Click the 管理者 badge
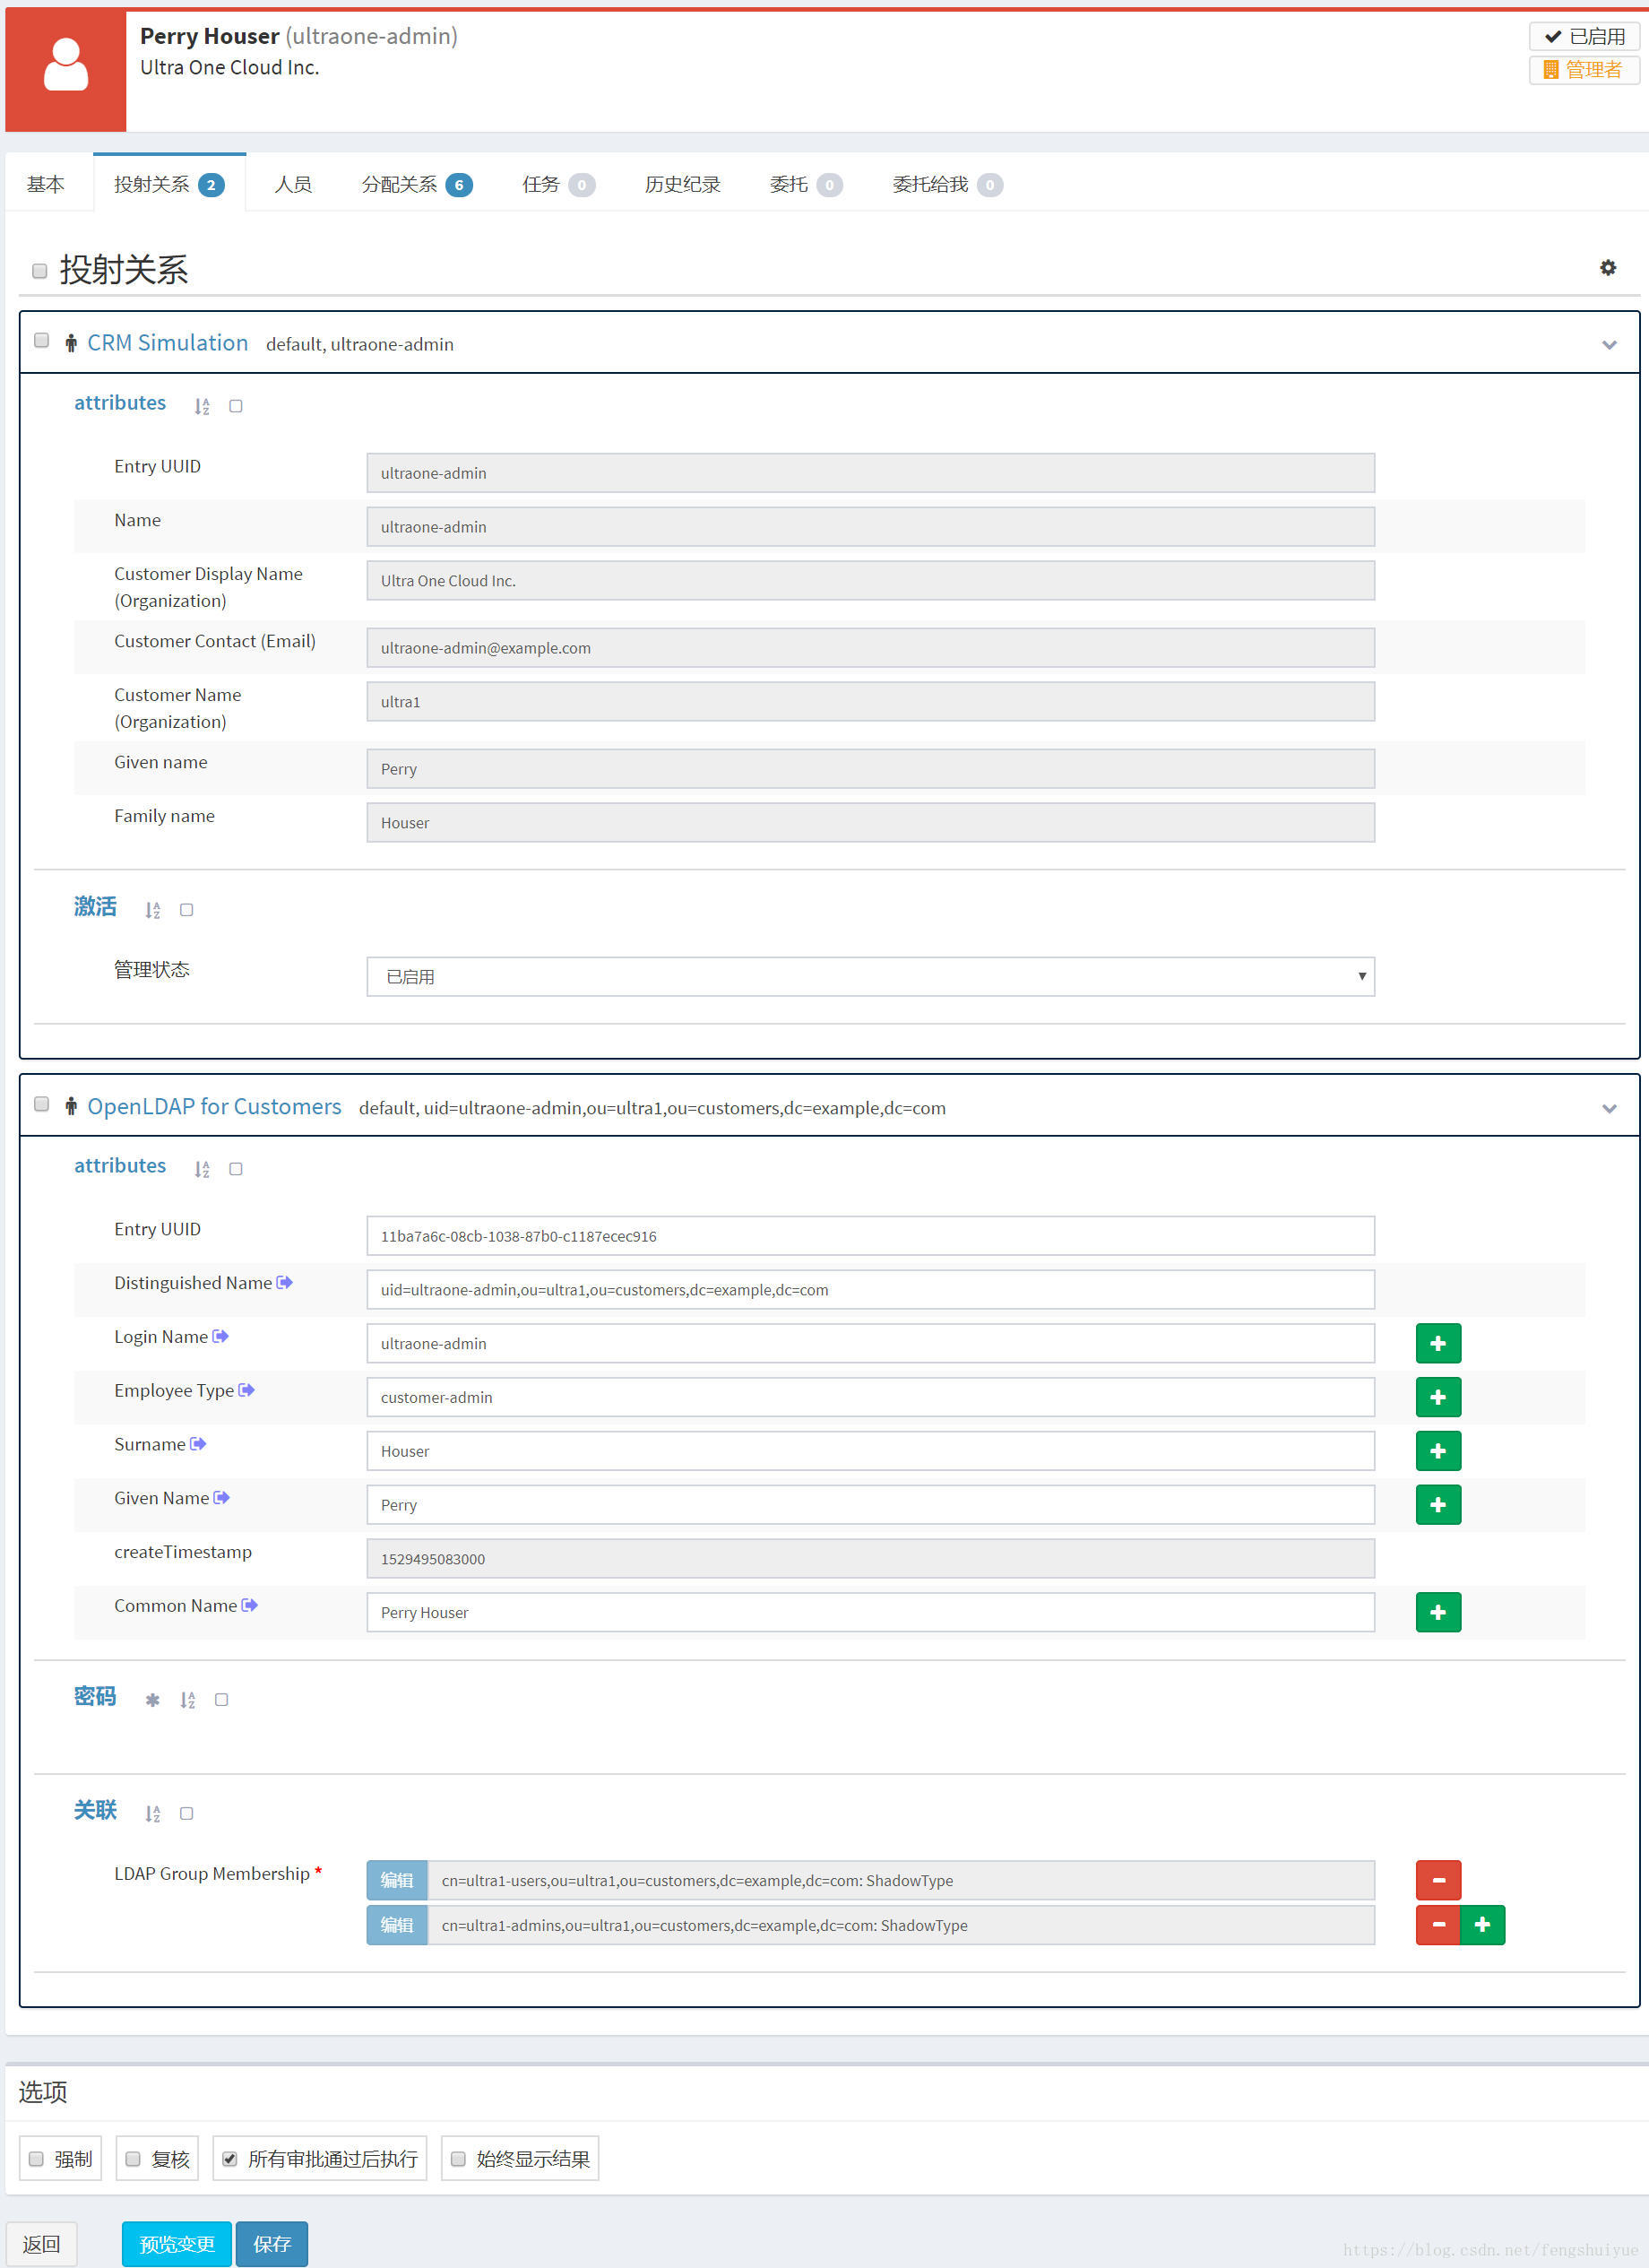1649x2268 pixels. coord(1584,70)
